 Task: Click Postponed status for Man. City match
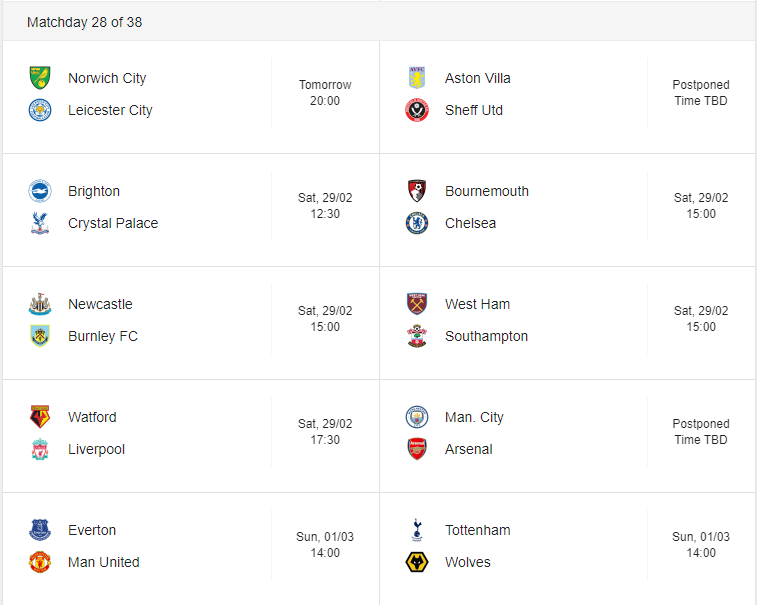(x=701, y=423)
